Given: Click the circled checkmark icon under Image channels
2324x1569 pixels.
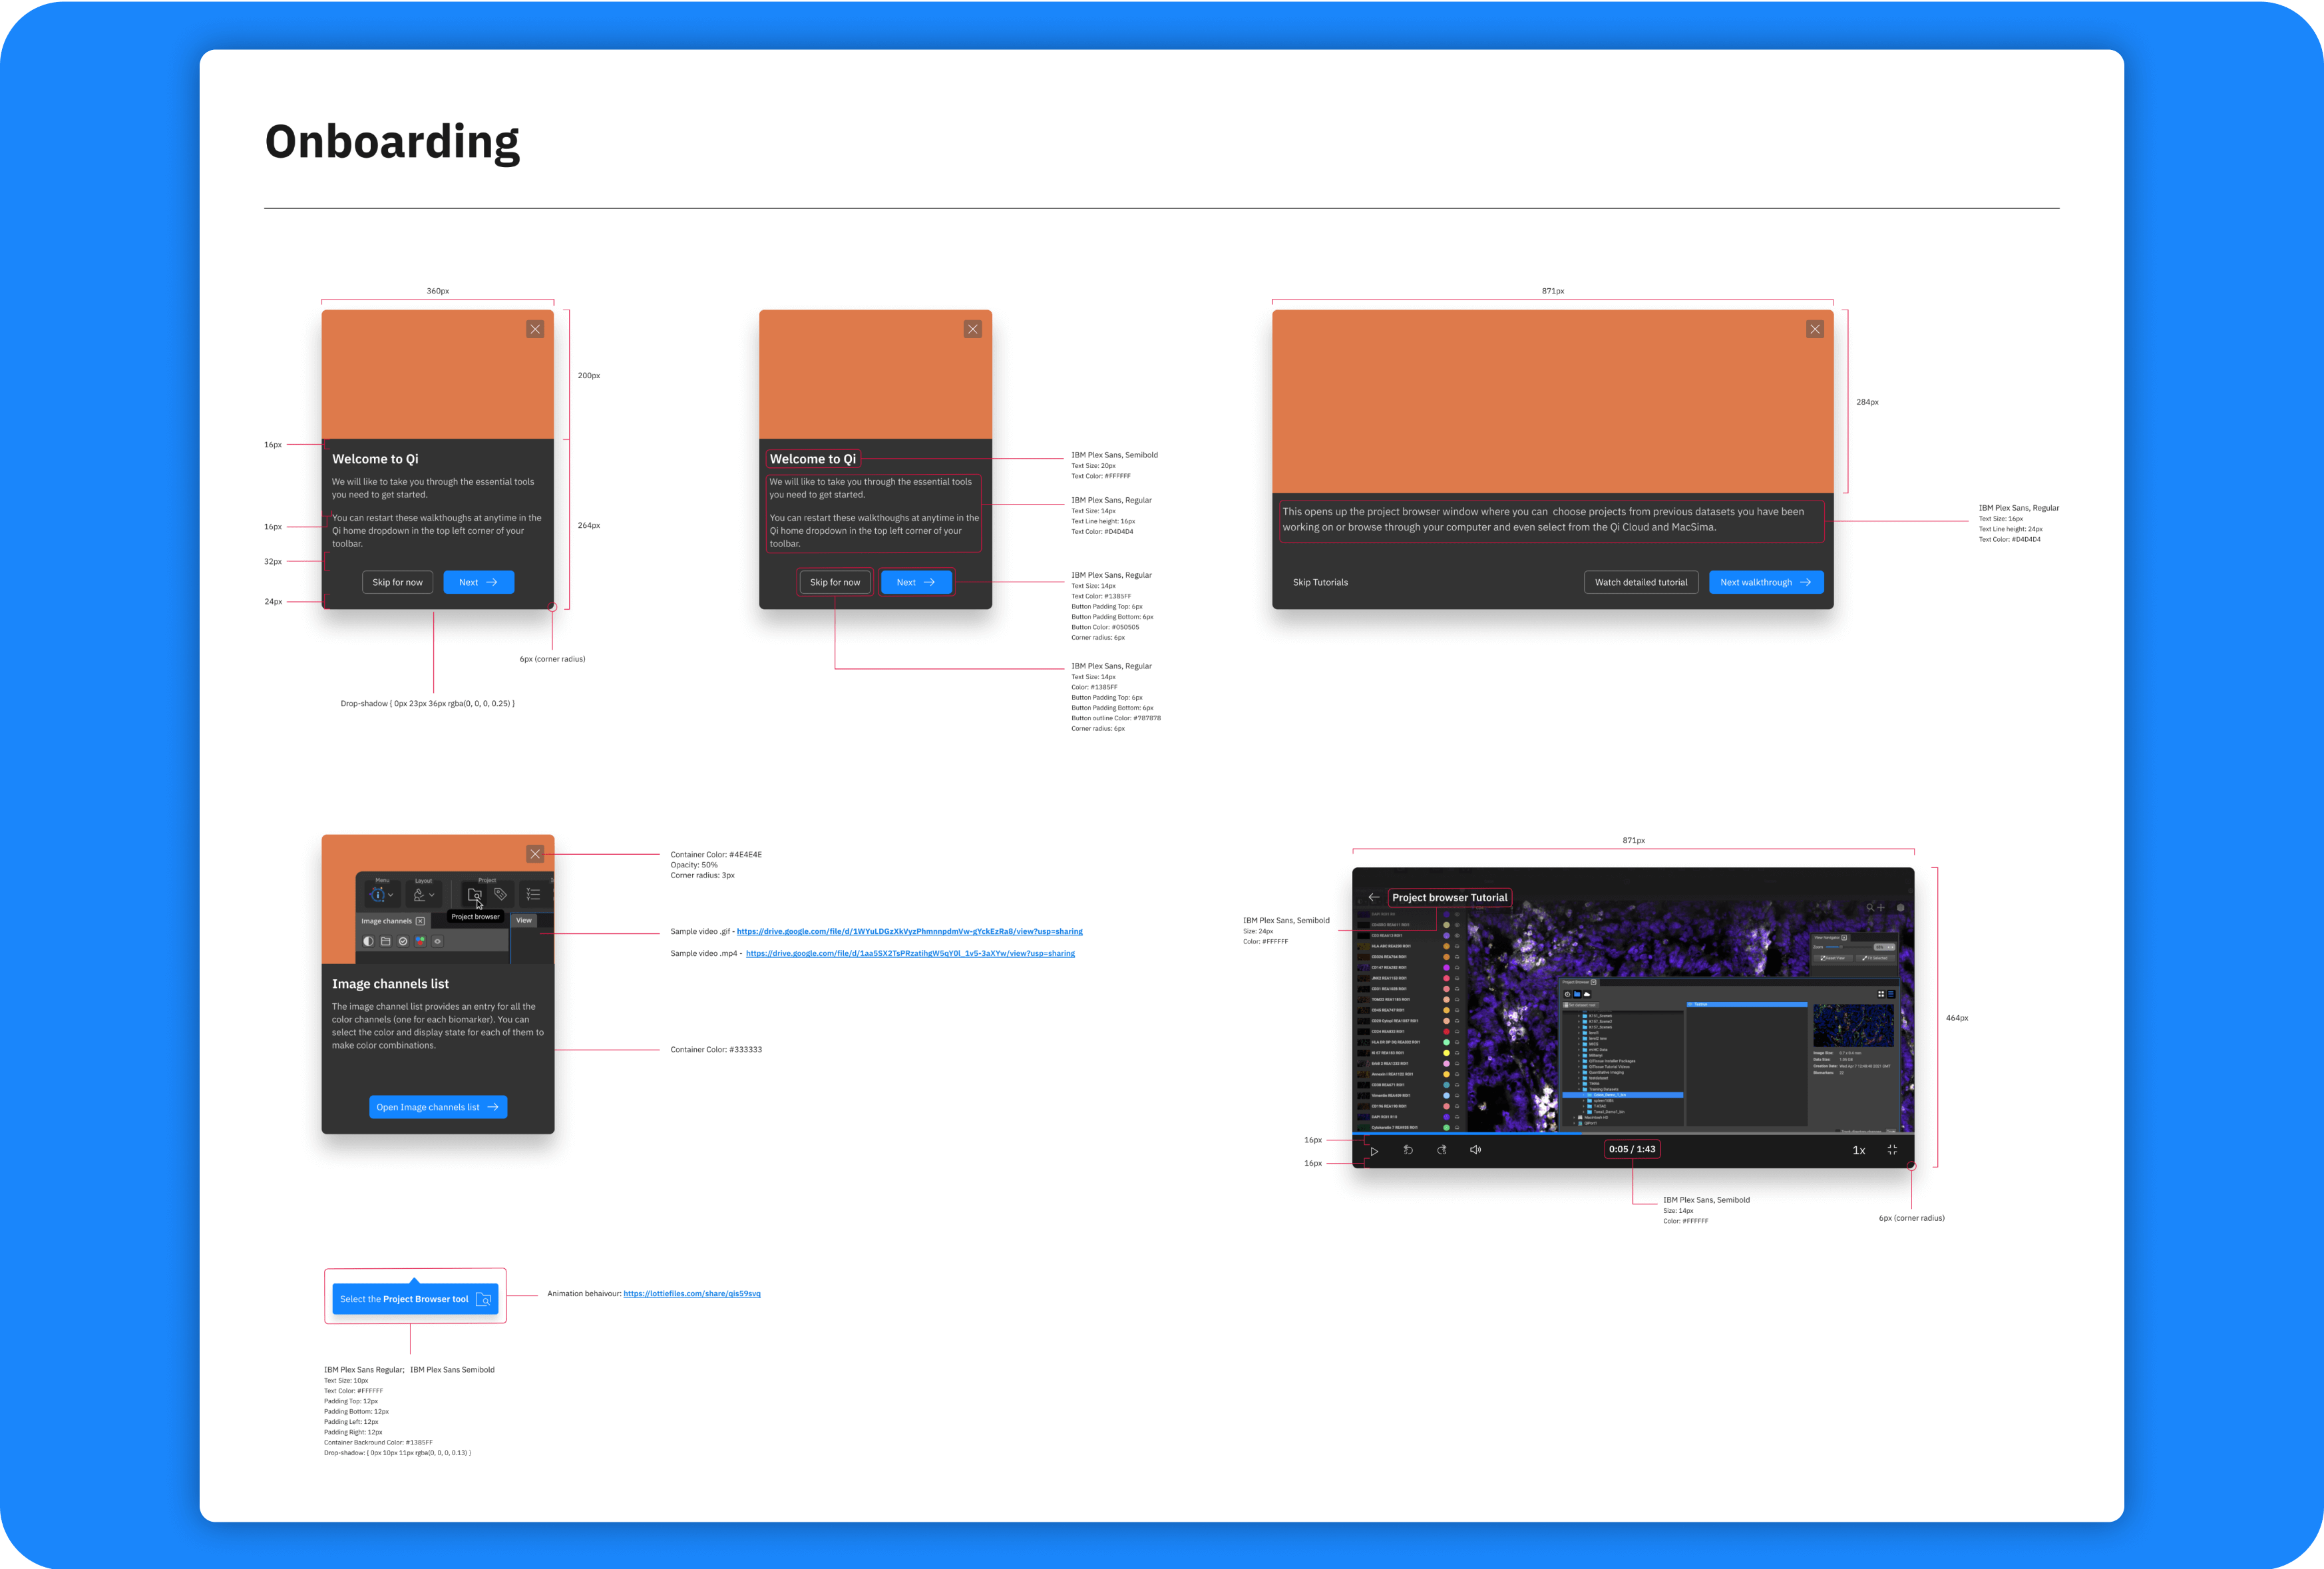Looking at the screenshot, I should click(x=403, y=941).
